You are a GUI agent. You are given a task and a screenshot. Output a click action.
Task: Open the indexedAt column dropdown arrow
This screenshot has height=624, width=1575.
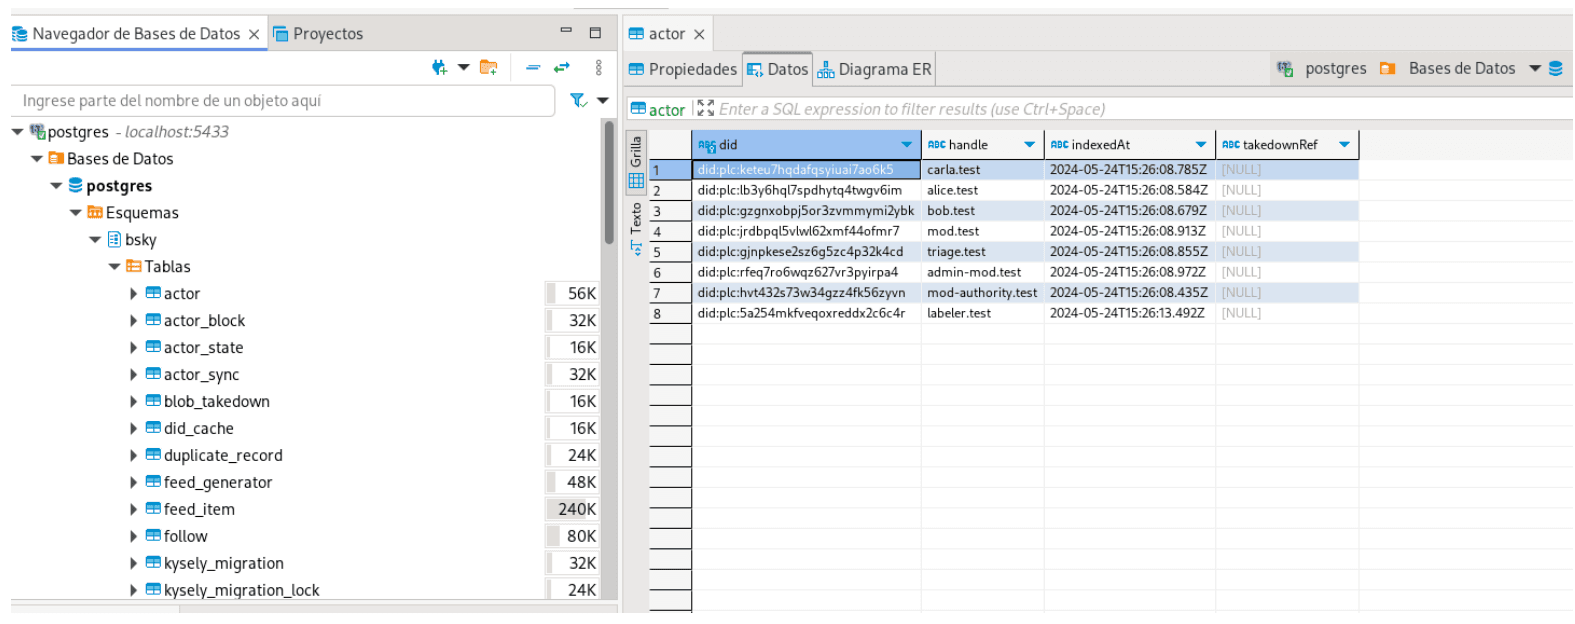coord(1201,145)
